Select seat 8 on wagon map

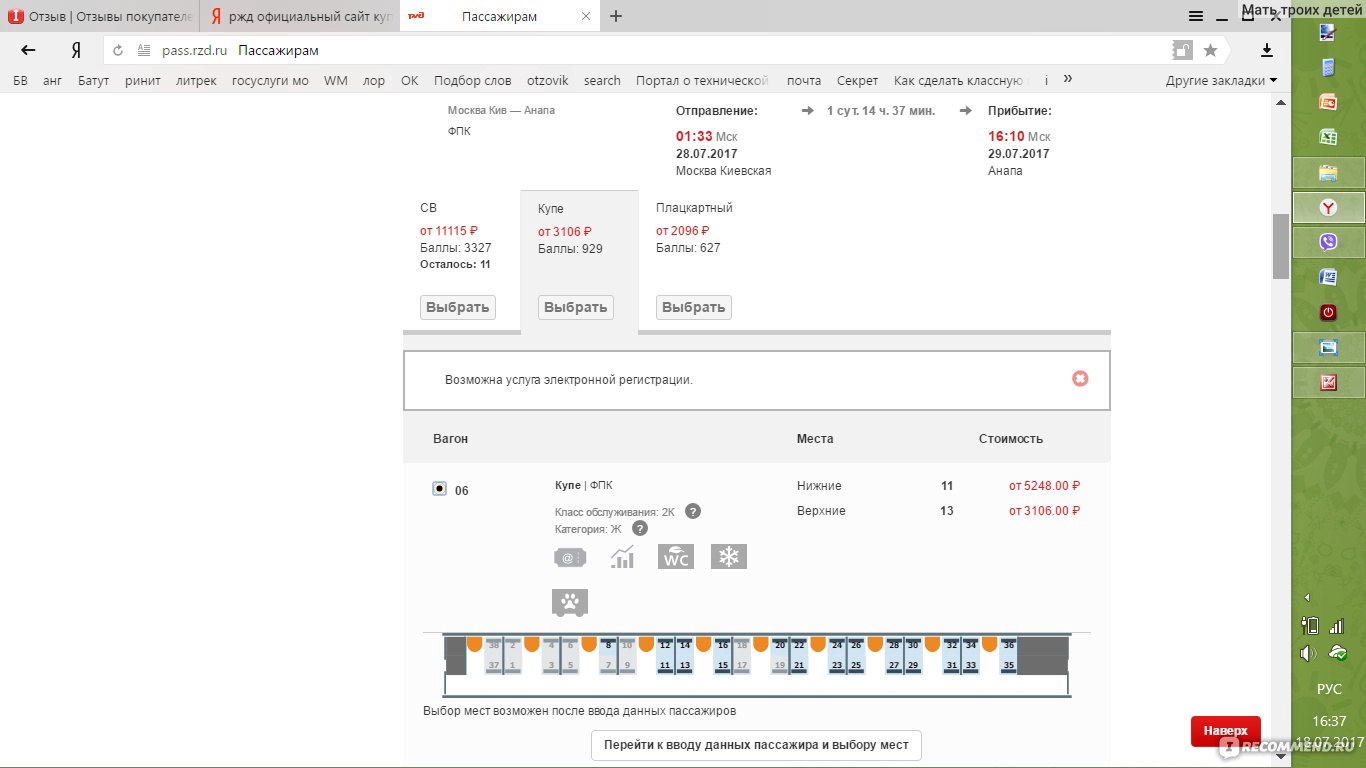[608, 646]
